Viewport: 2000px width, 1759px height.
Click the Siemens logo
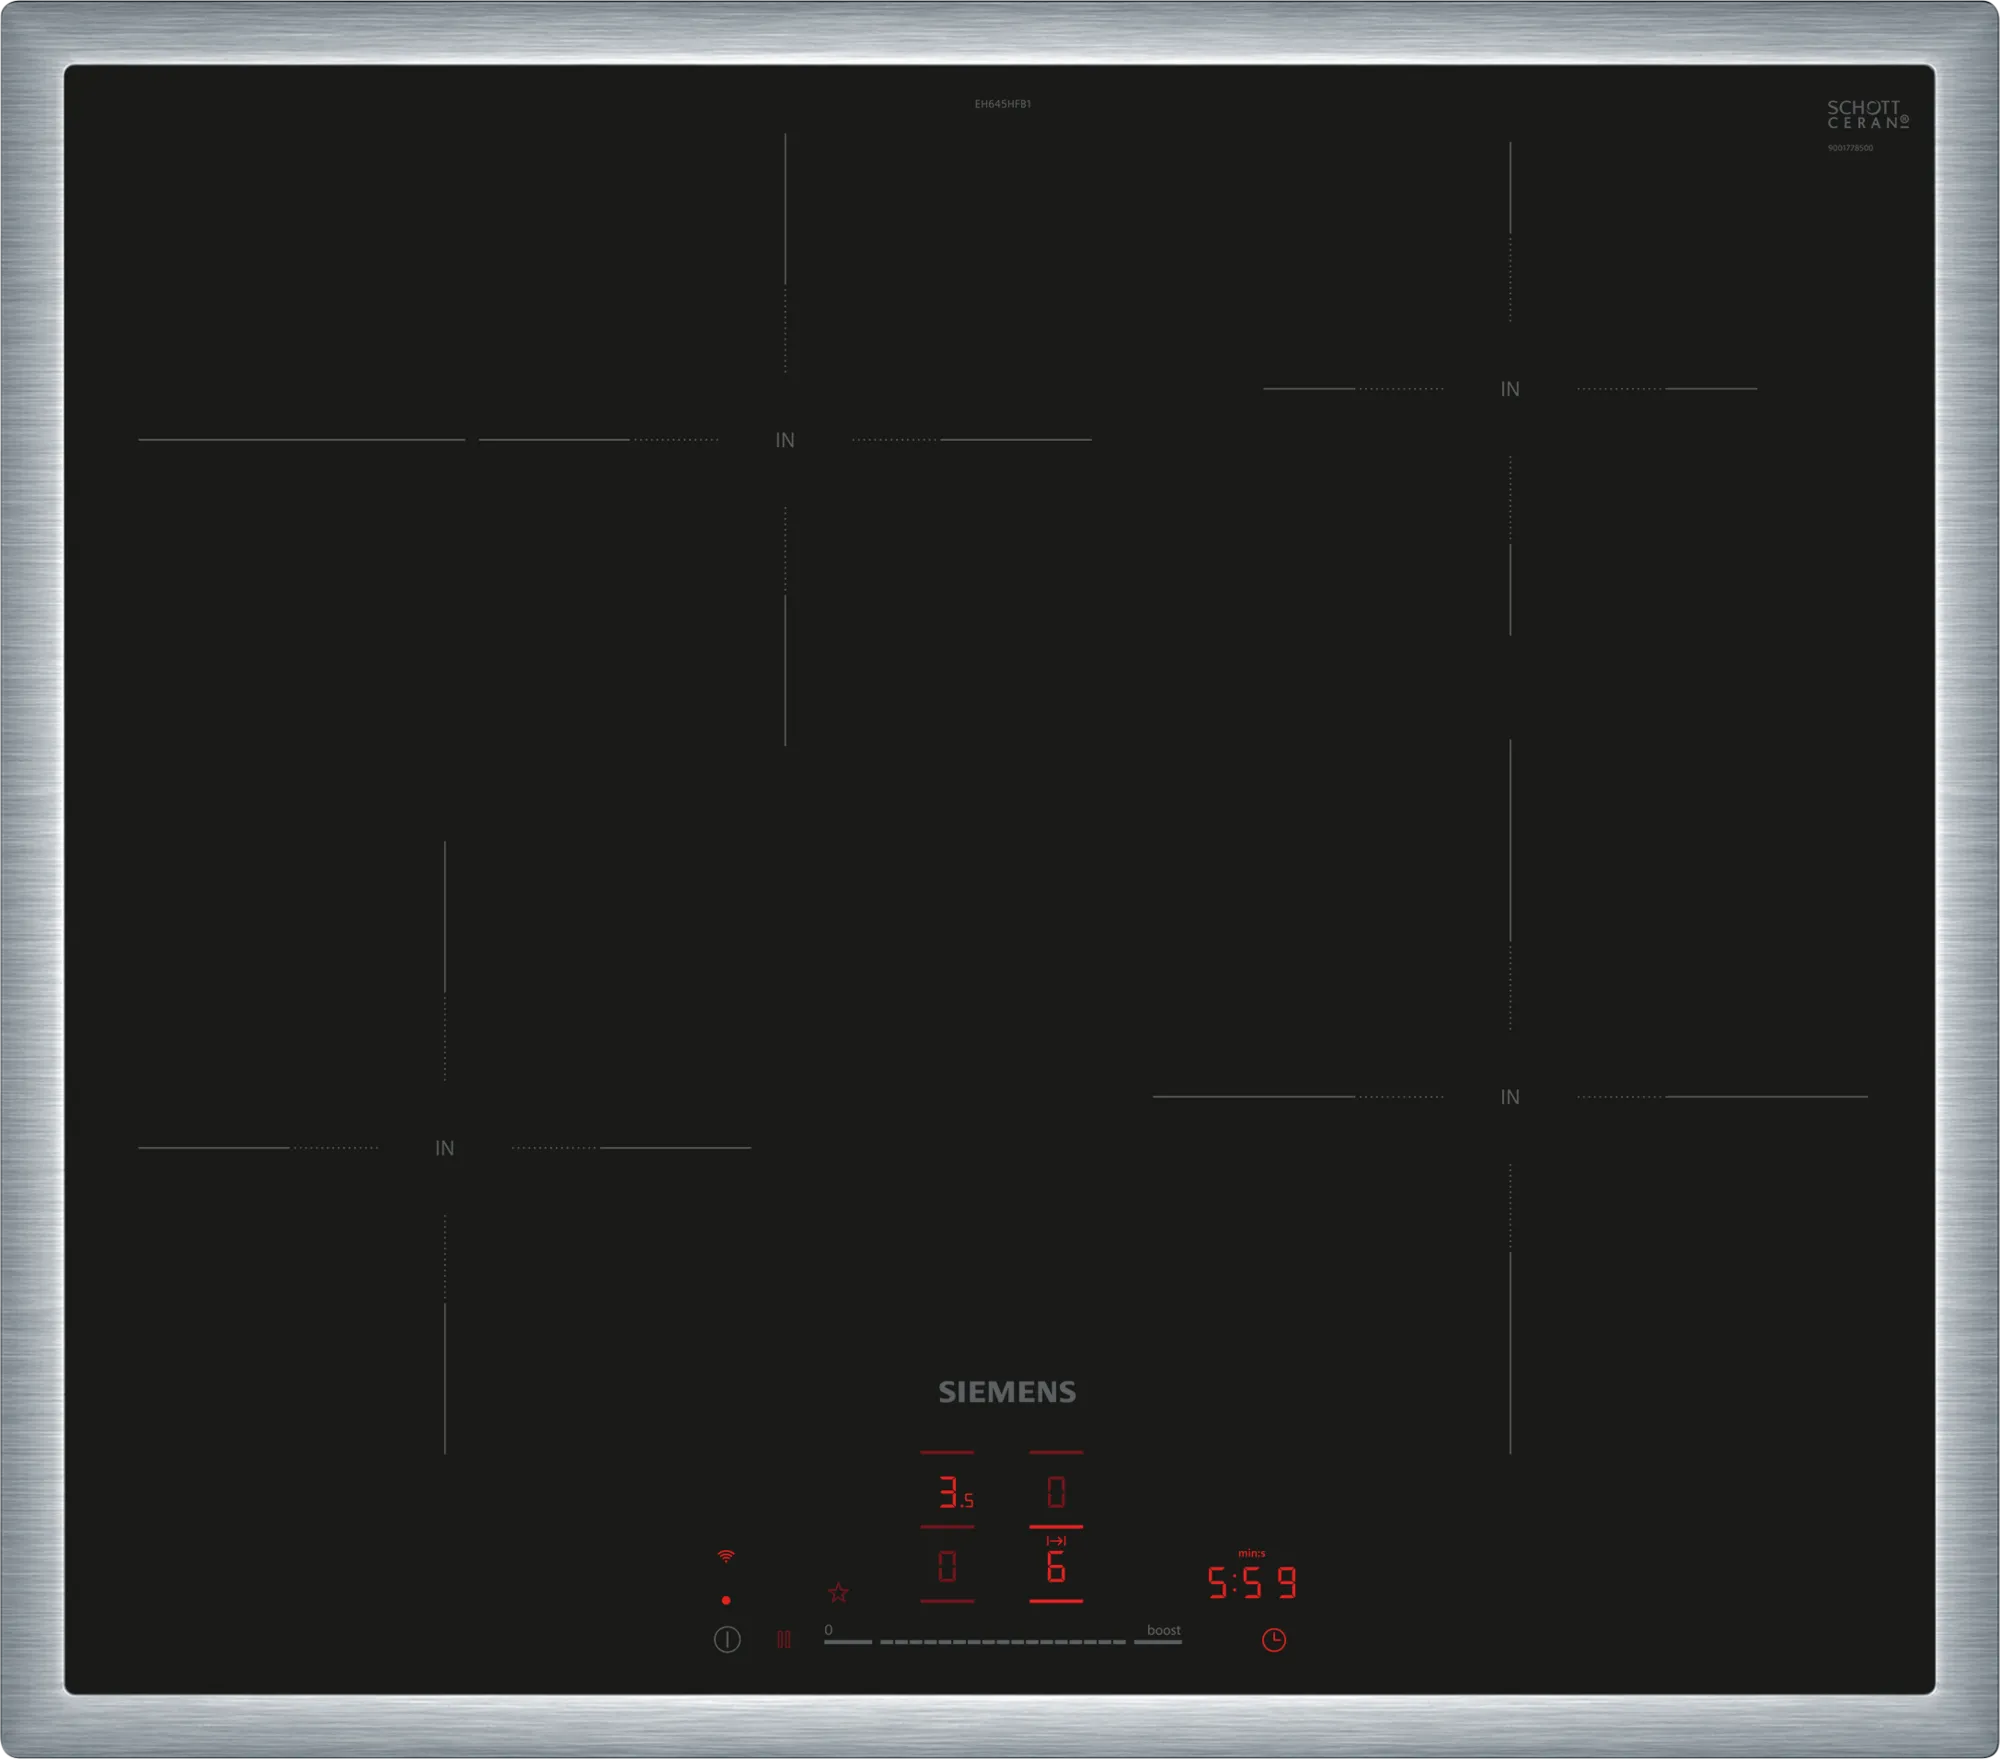click(x=1007, y=1392)
